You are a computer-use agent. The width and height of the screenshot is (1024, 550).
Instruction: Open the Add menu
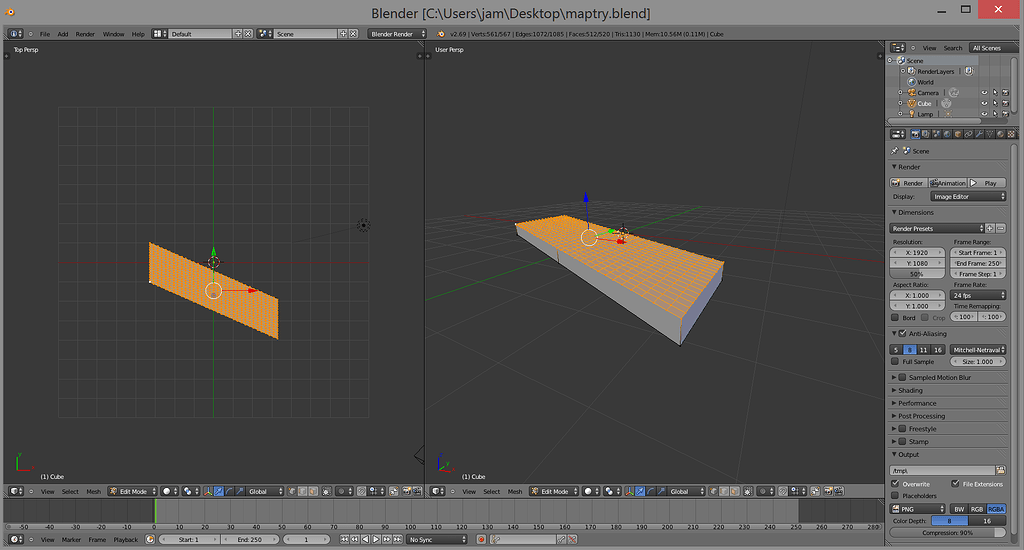tap(63, 34)
